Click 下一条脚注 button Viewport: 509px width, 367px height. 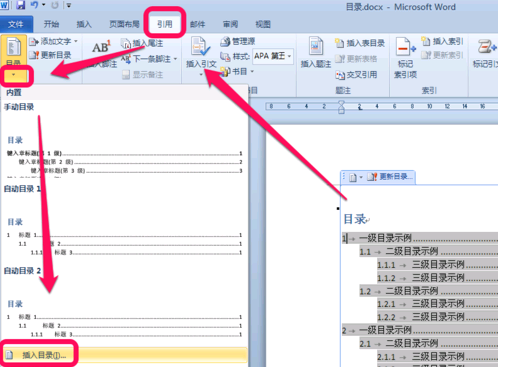coord(146,59)
